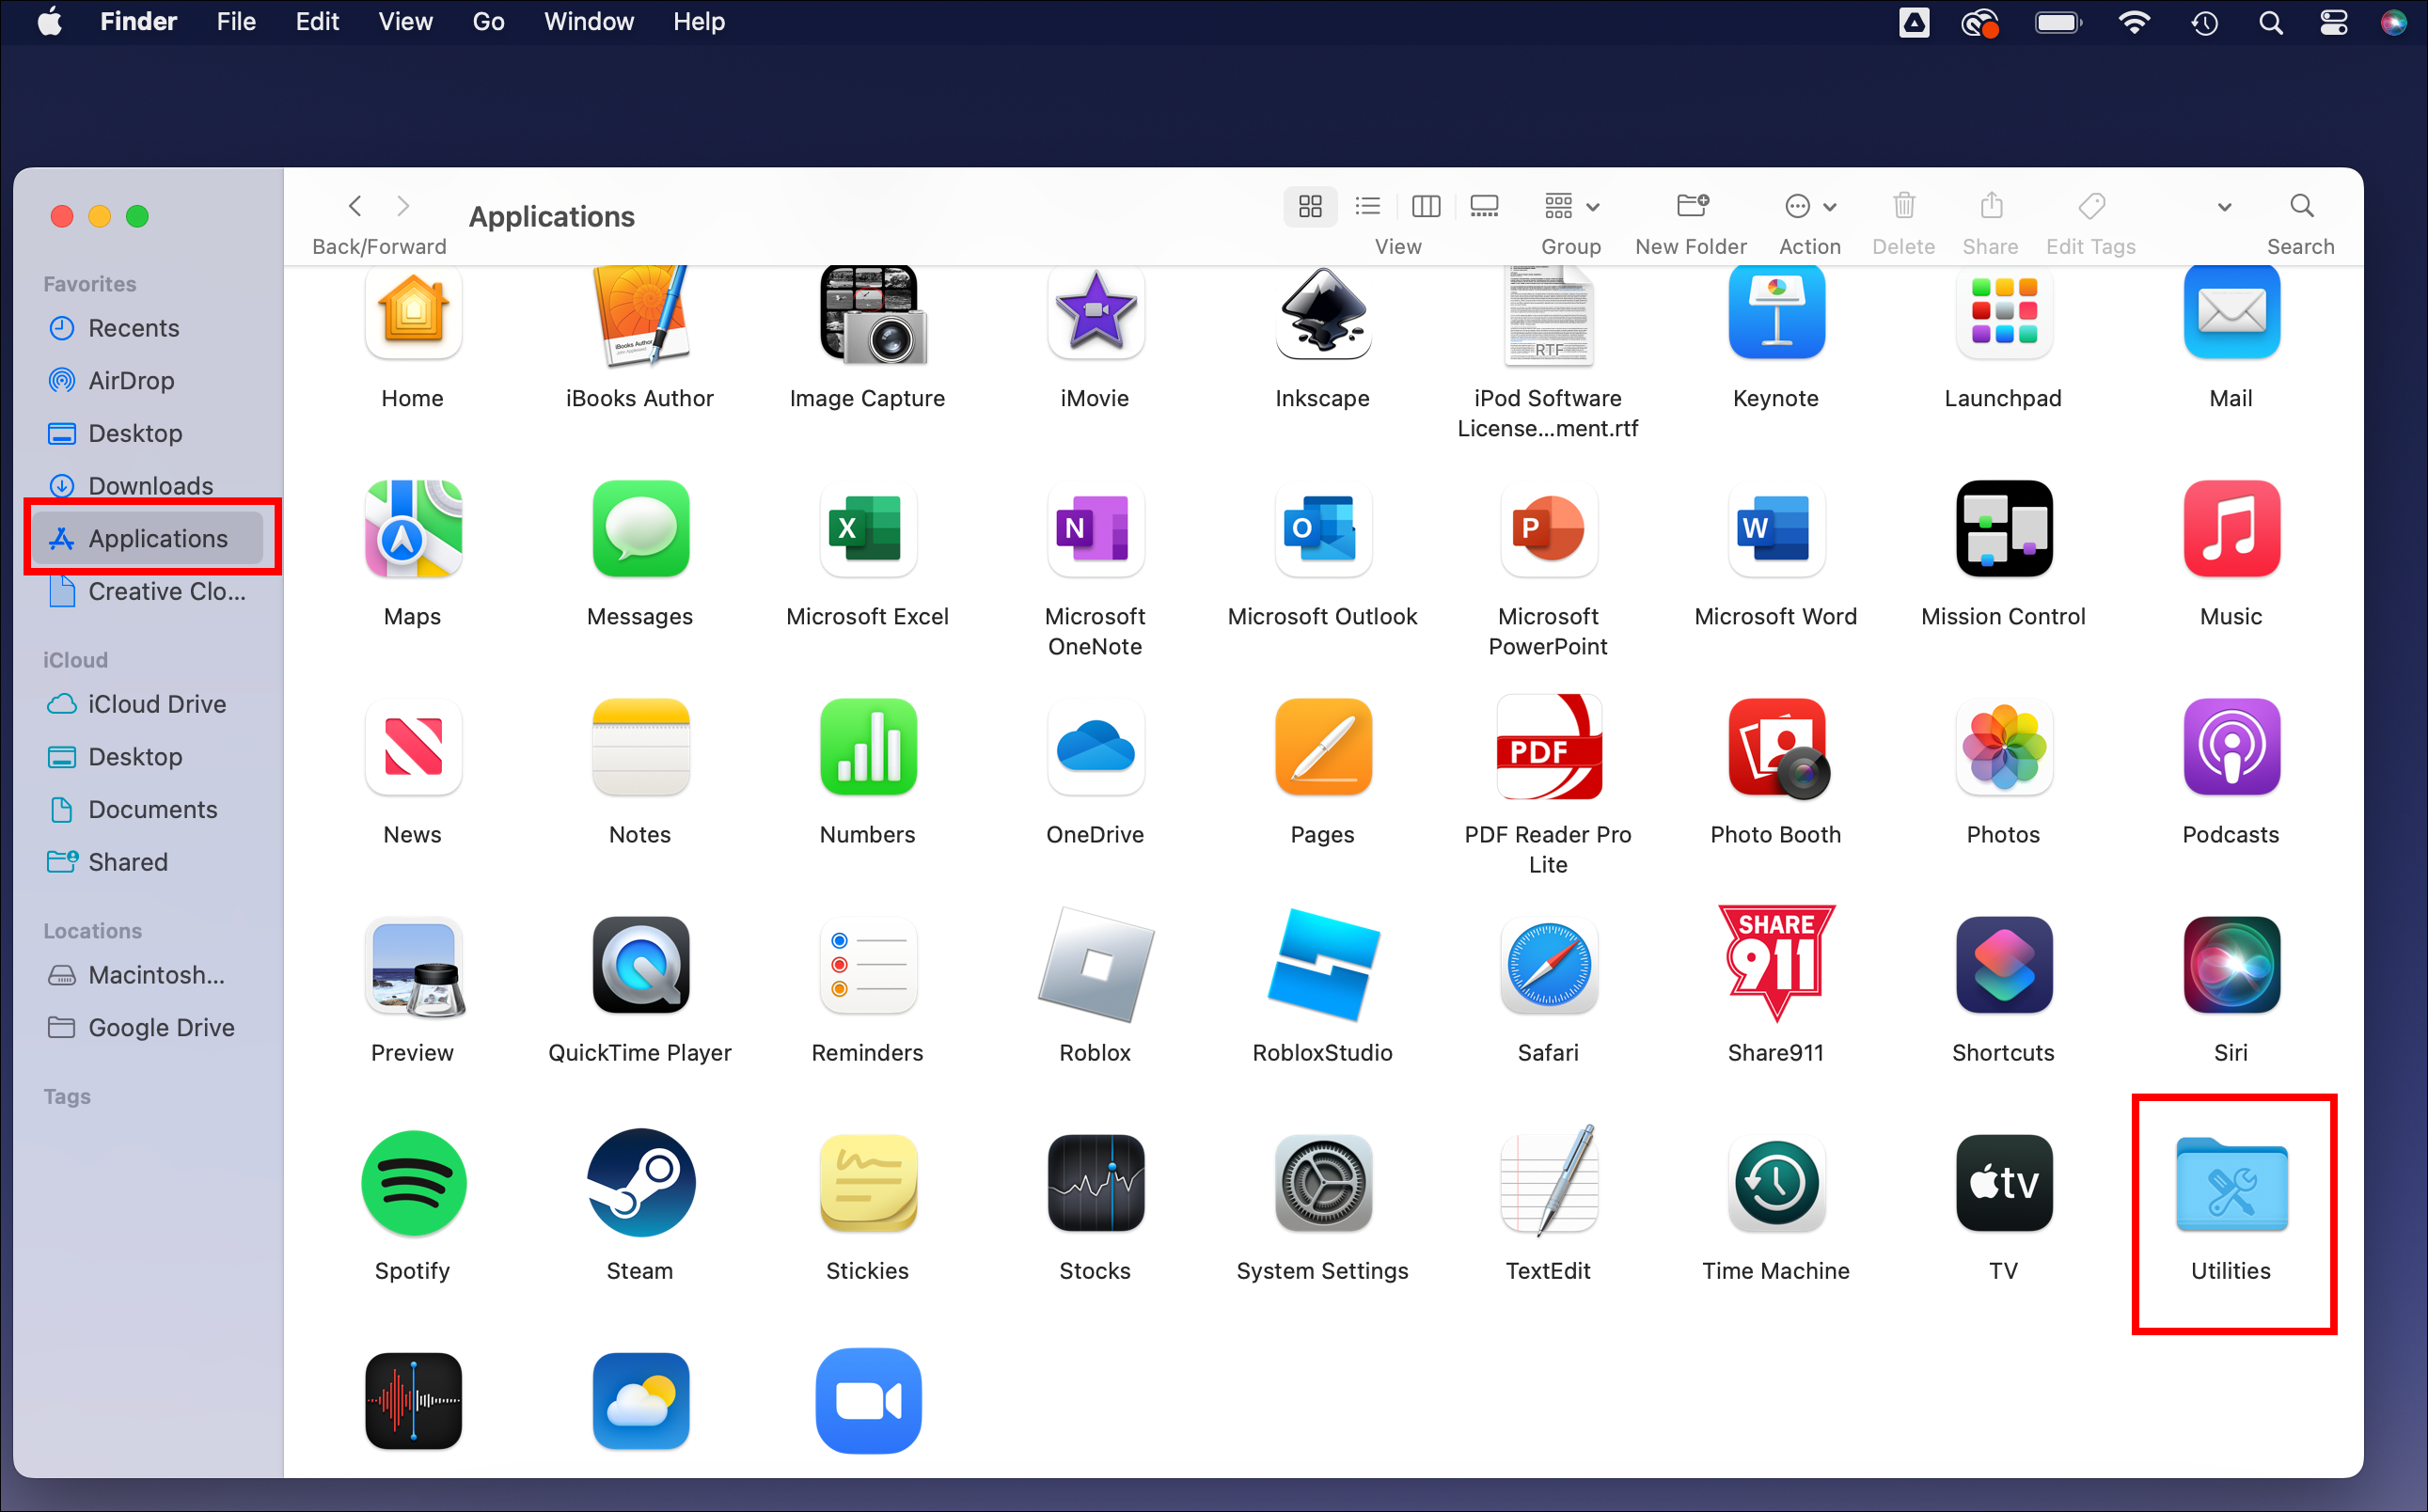Select the Photo Booth icon
2428x1512 pixels.
click(1778, 749)
